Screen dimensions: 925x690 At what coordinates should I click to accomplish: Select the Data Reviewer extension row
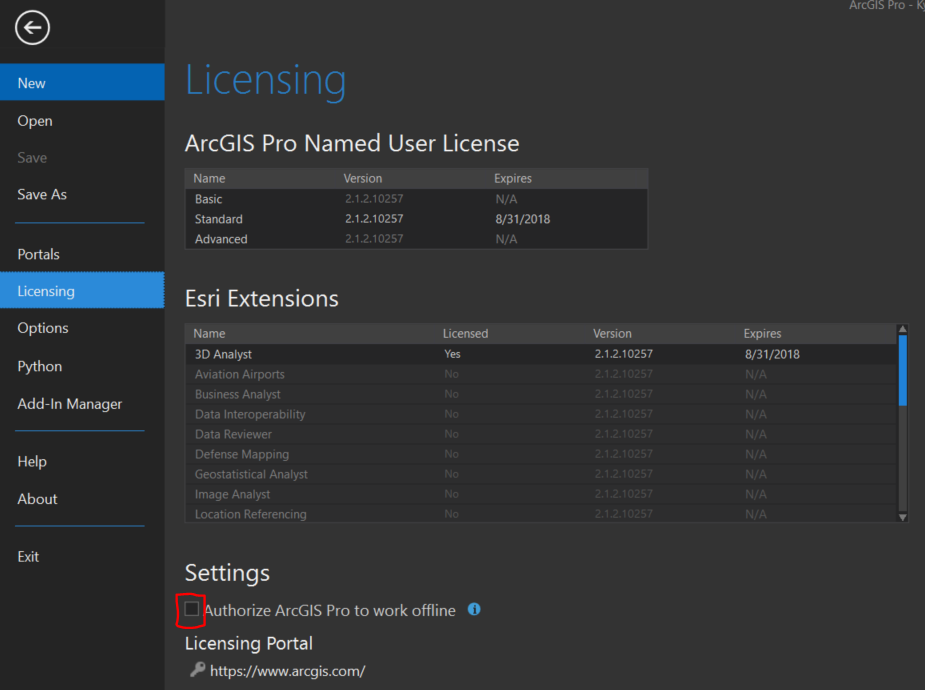coord(541,434)
